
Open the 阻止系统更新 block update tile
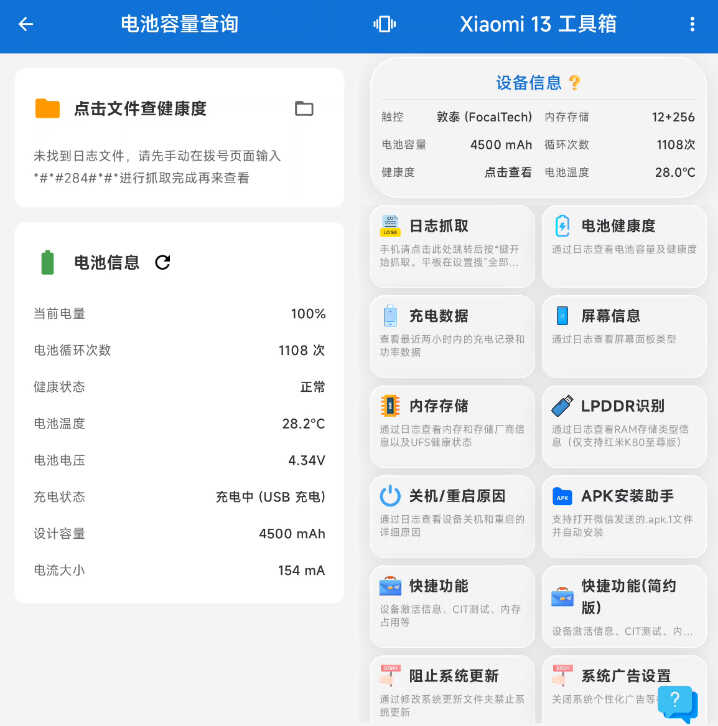tap(452, 690)
